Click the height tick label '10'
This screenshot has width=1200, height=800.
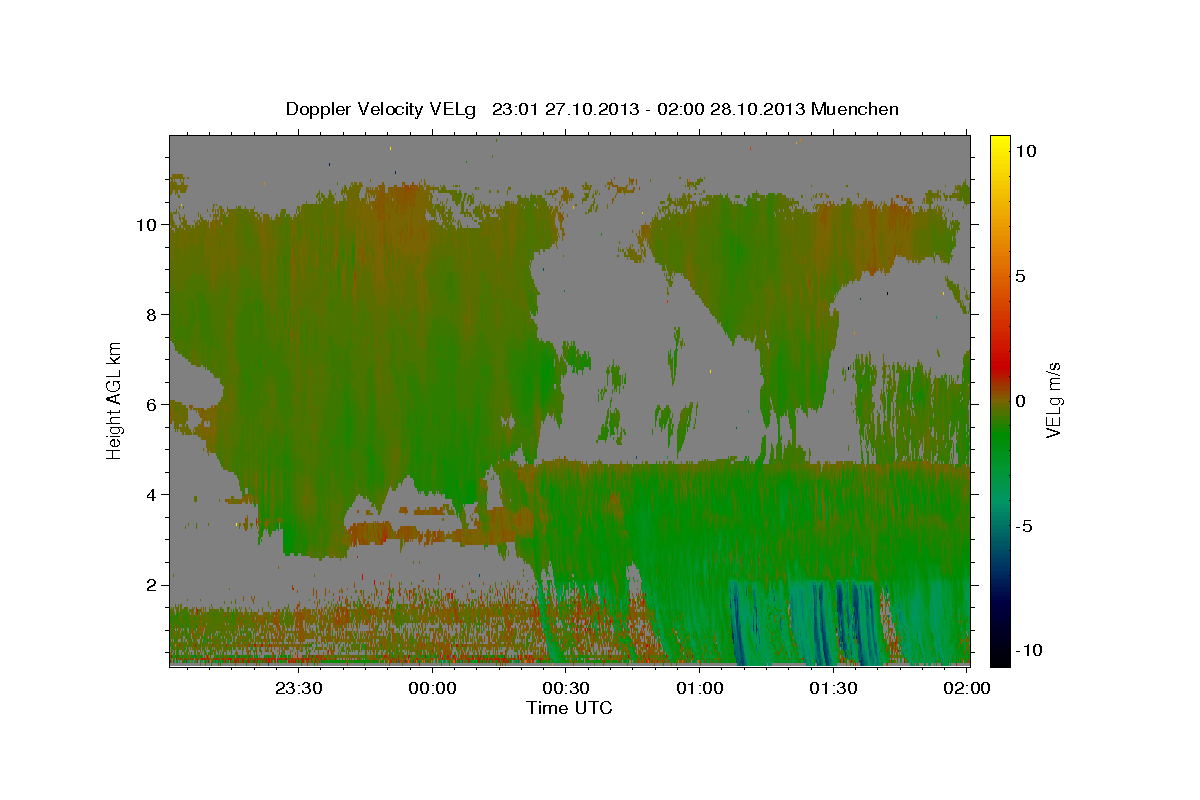click(x=146, y=225)
